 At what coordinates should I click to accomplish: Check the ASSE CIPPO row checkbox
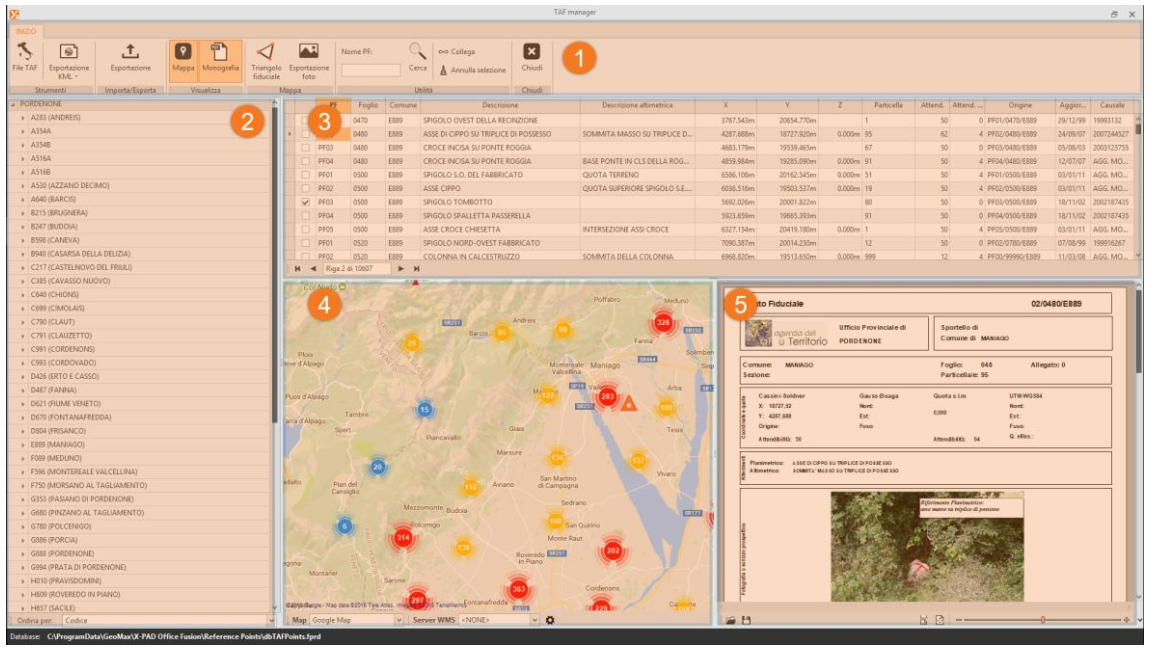tap(306, 188)
